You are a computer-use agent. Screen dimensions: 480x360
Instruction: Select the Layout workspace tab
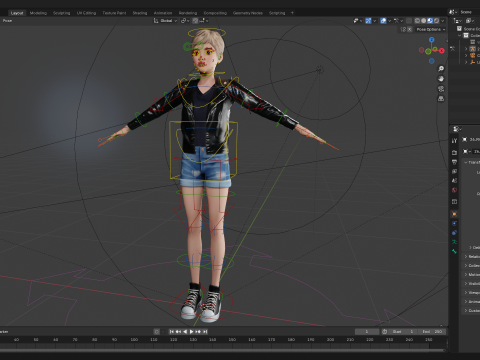coord(17,13)
